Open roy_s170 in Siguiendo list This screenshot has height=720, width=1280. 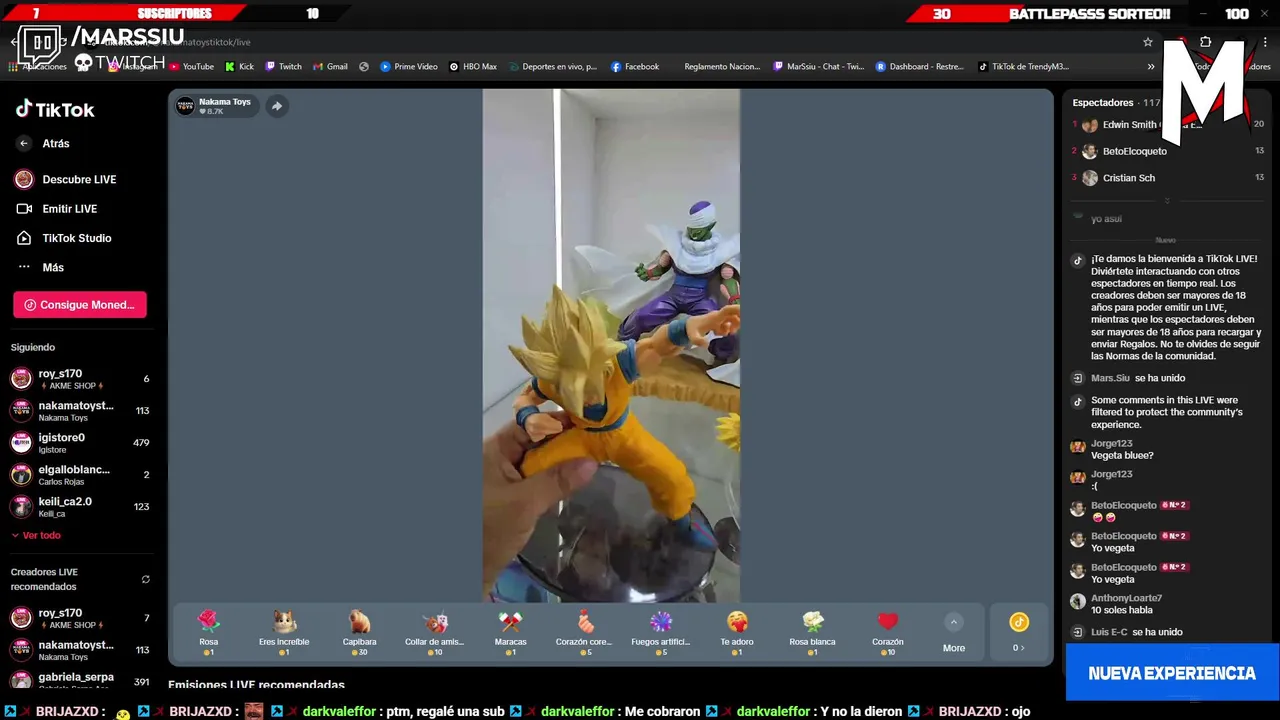click(x=80, y=379)
